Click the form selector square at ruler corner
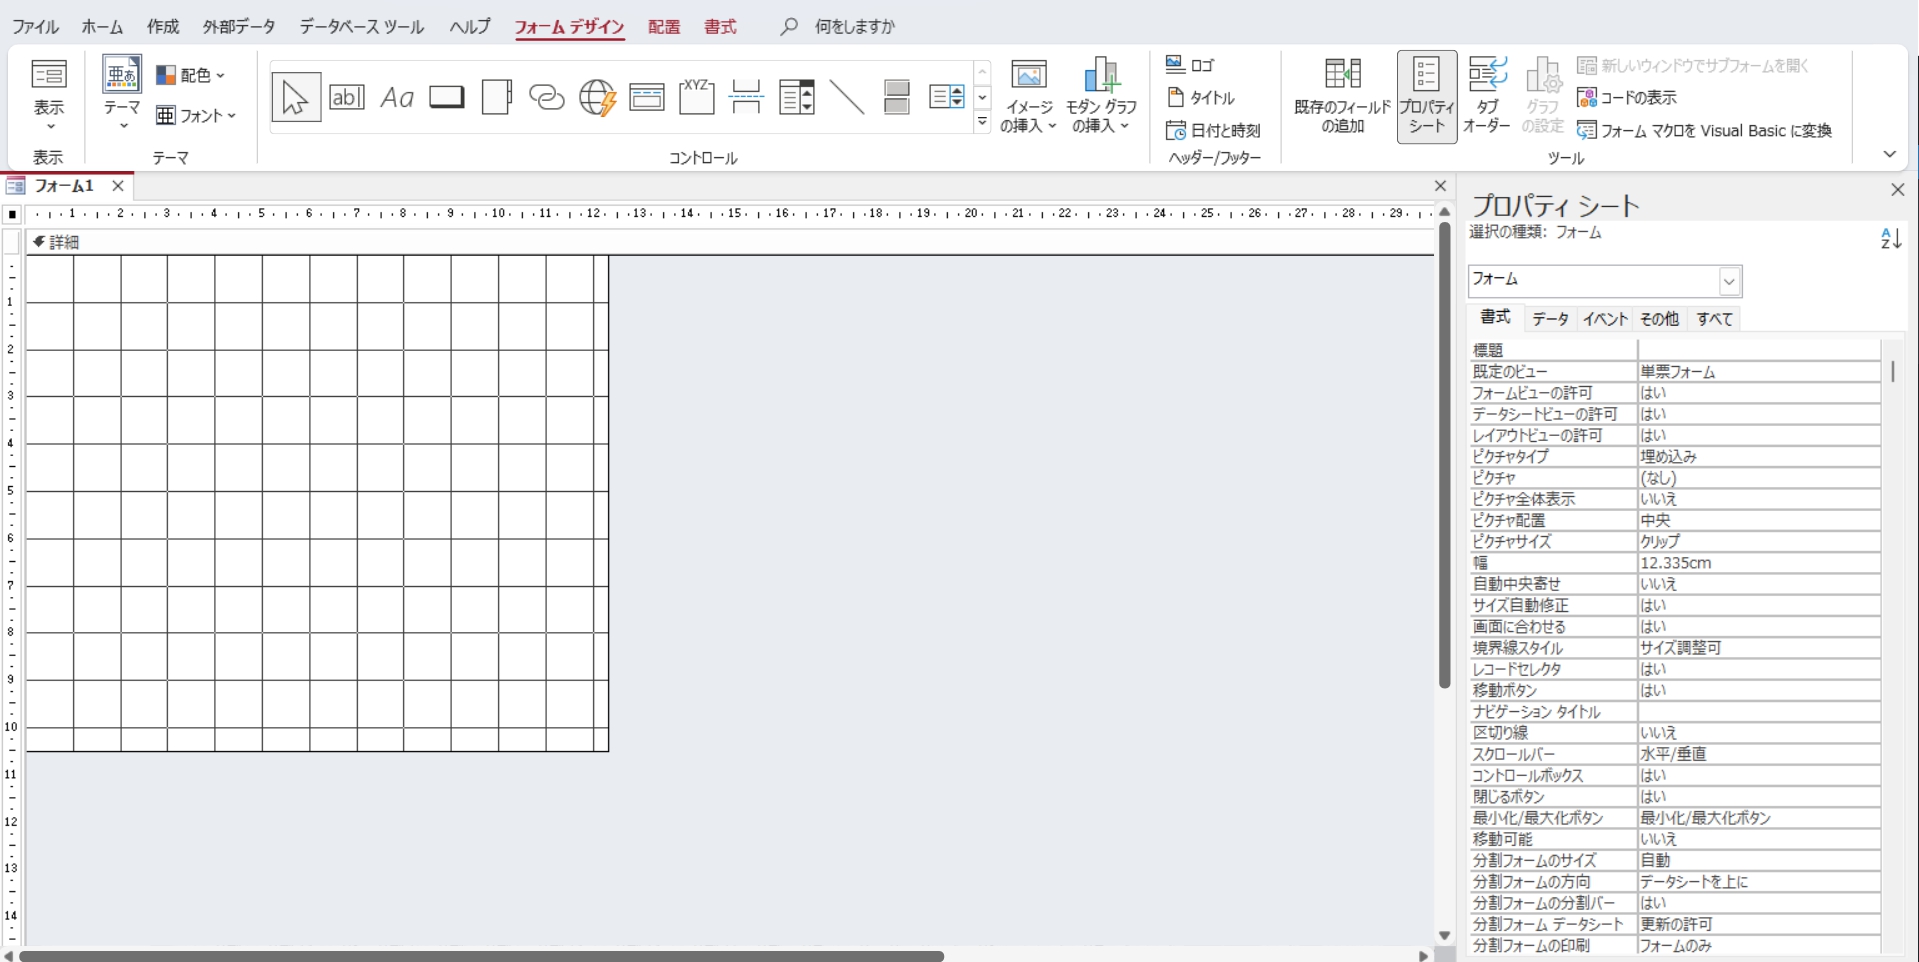This screenshot has width=1919, height=962. pos(12,214)
